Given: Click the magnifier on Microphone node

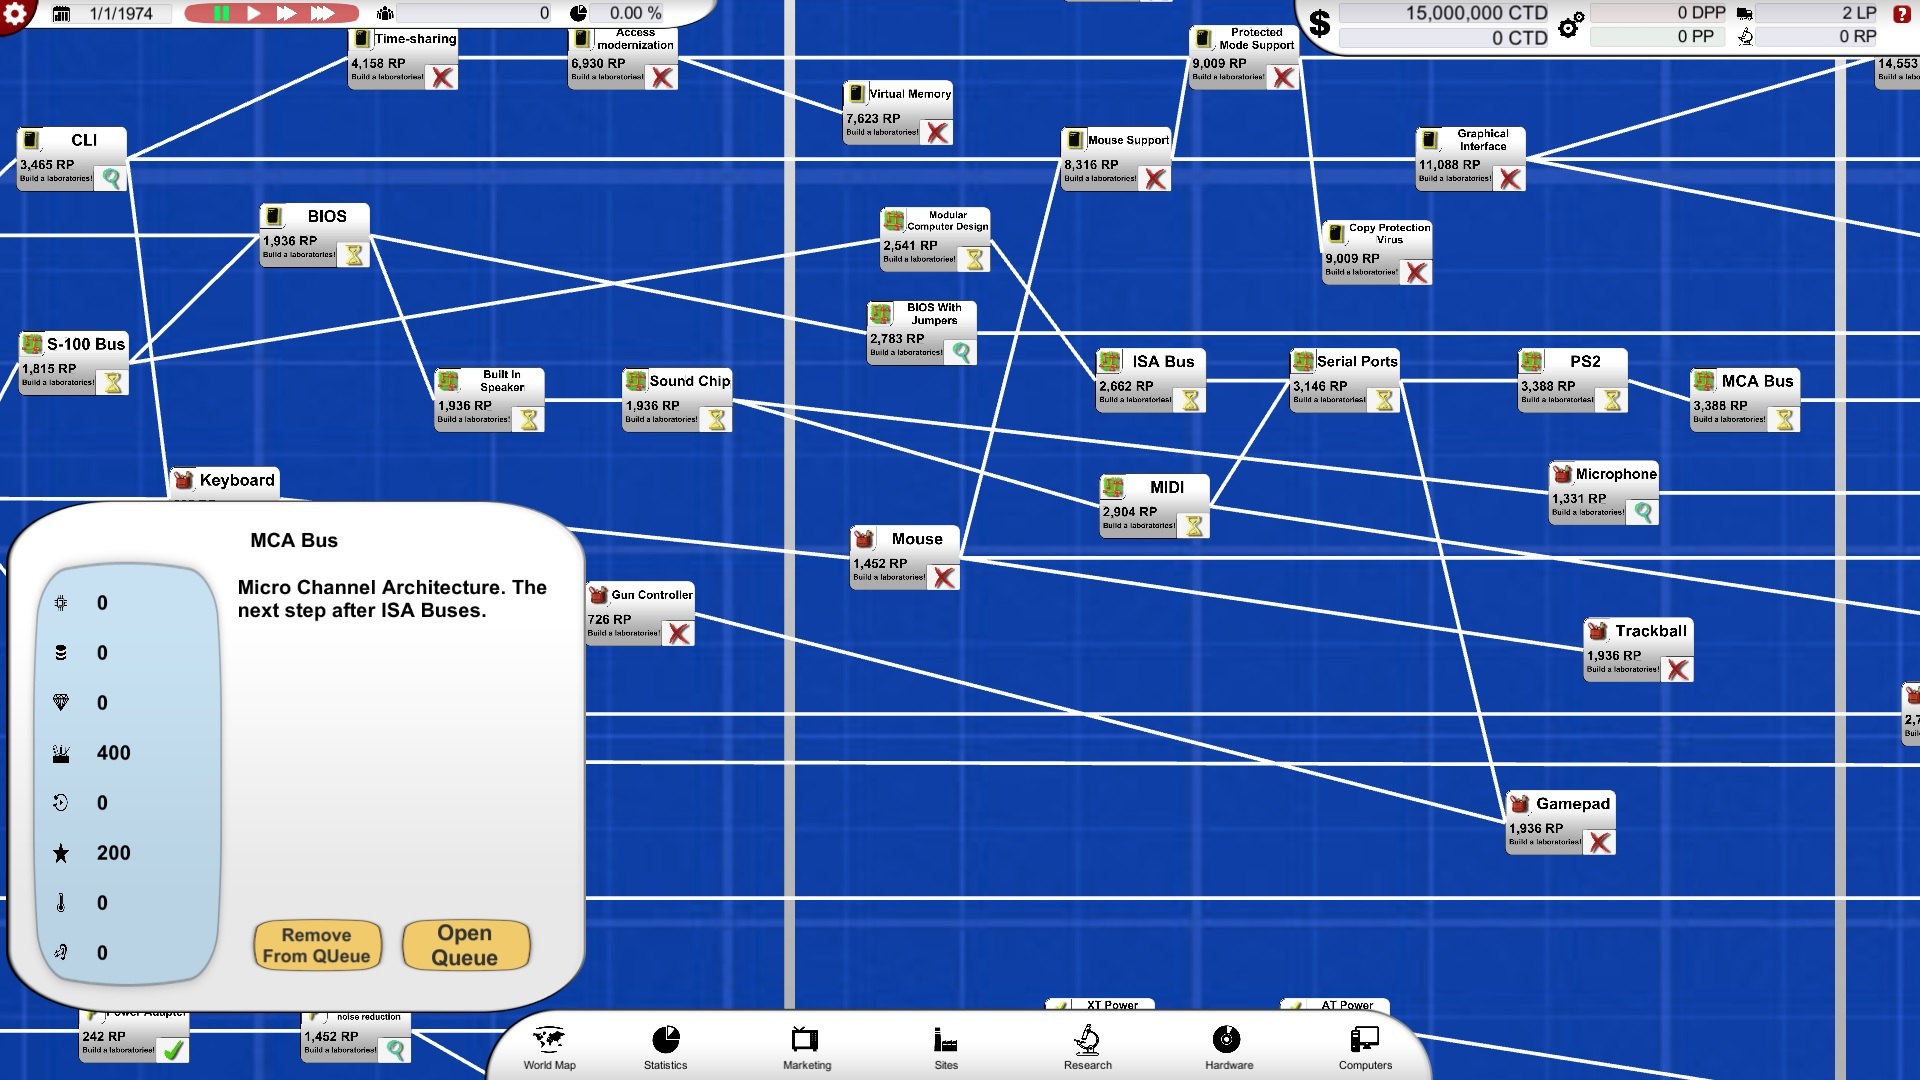Looking at the screenshot, I should [1643, 513].
